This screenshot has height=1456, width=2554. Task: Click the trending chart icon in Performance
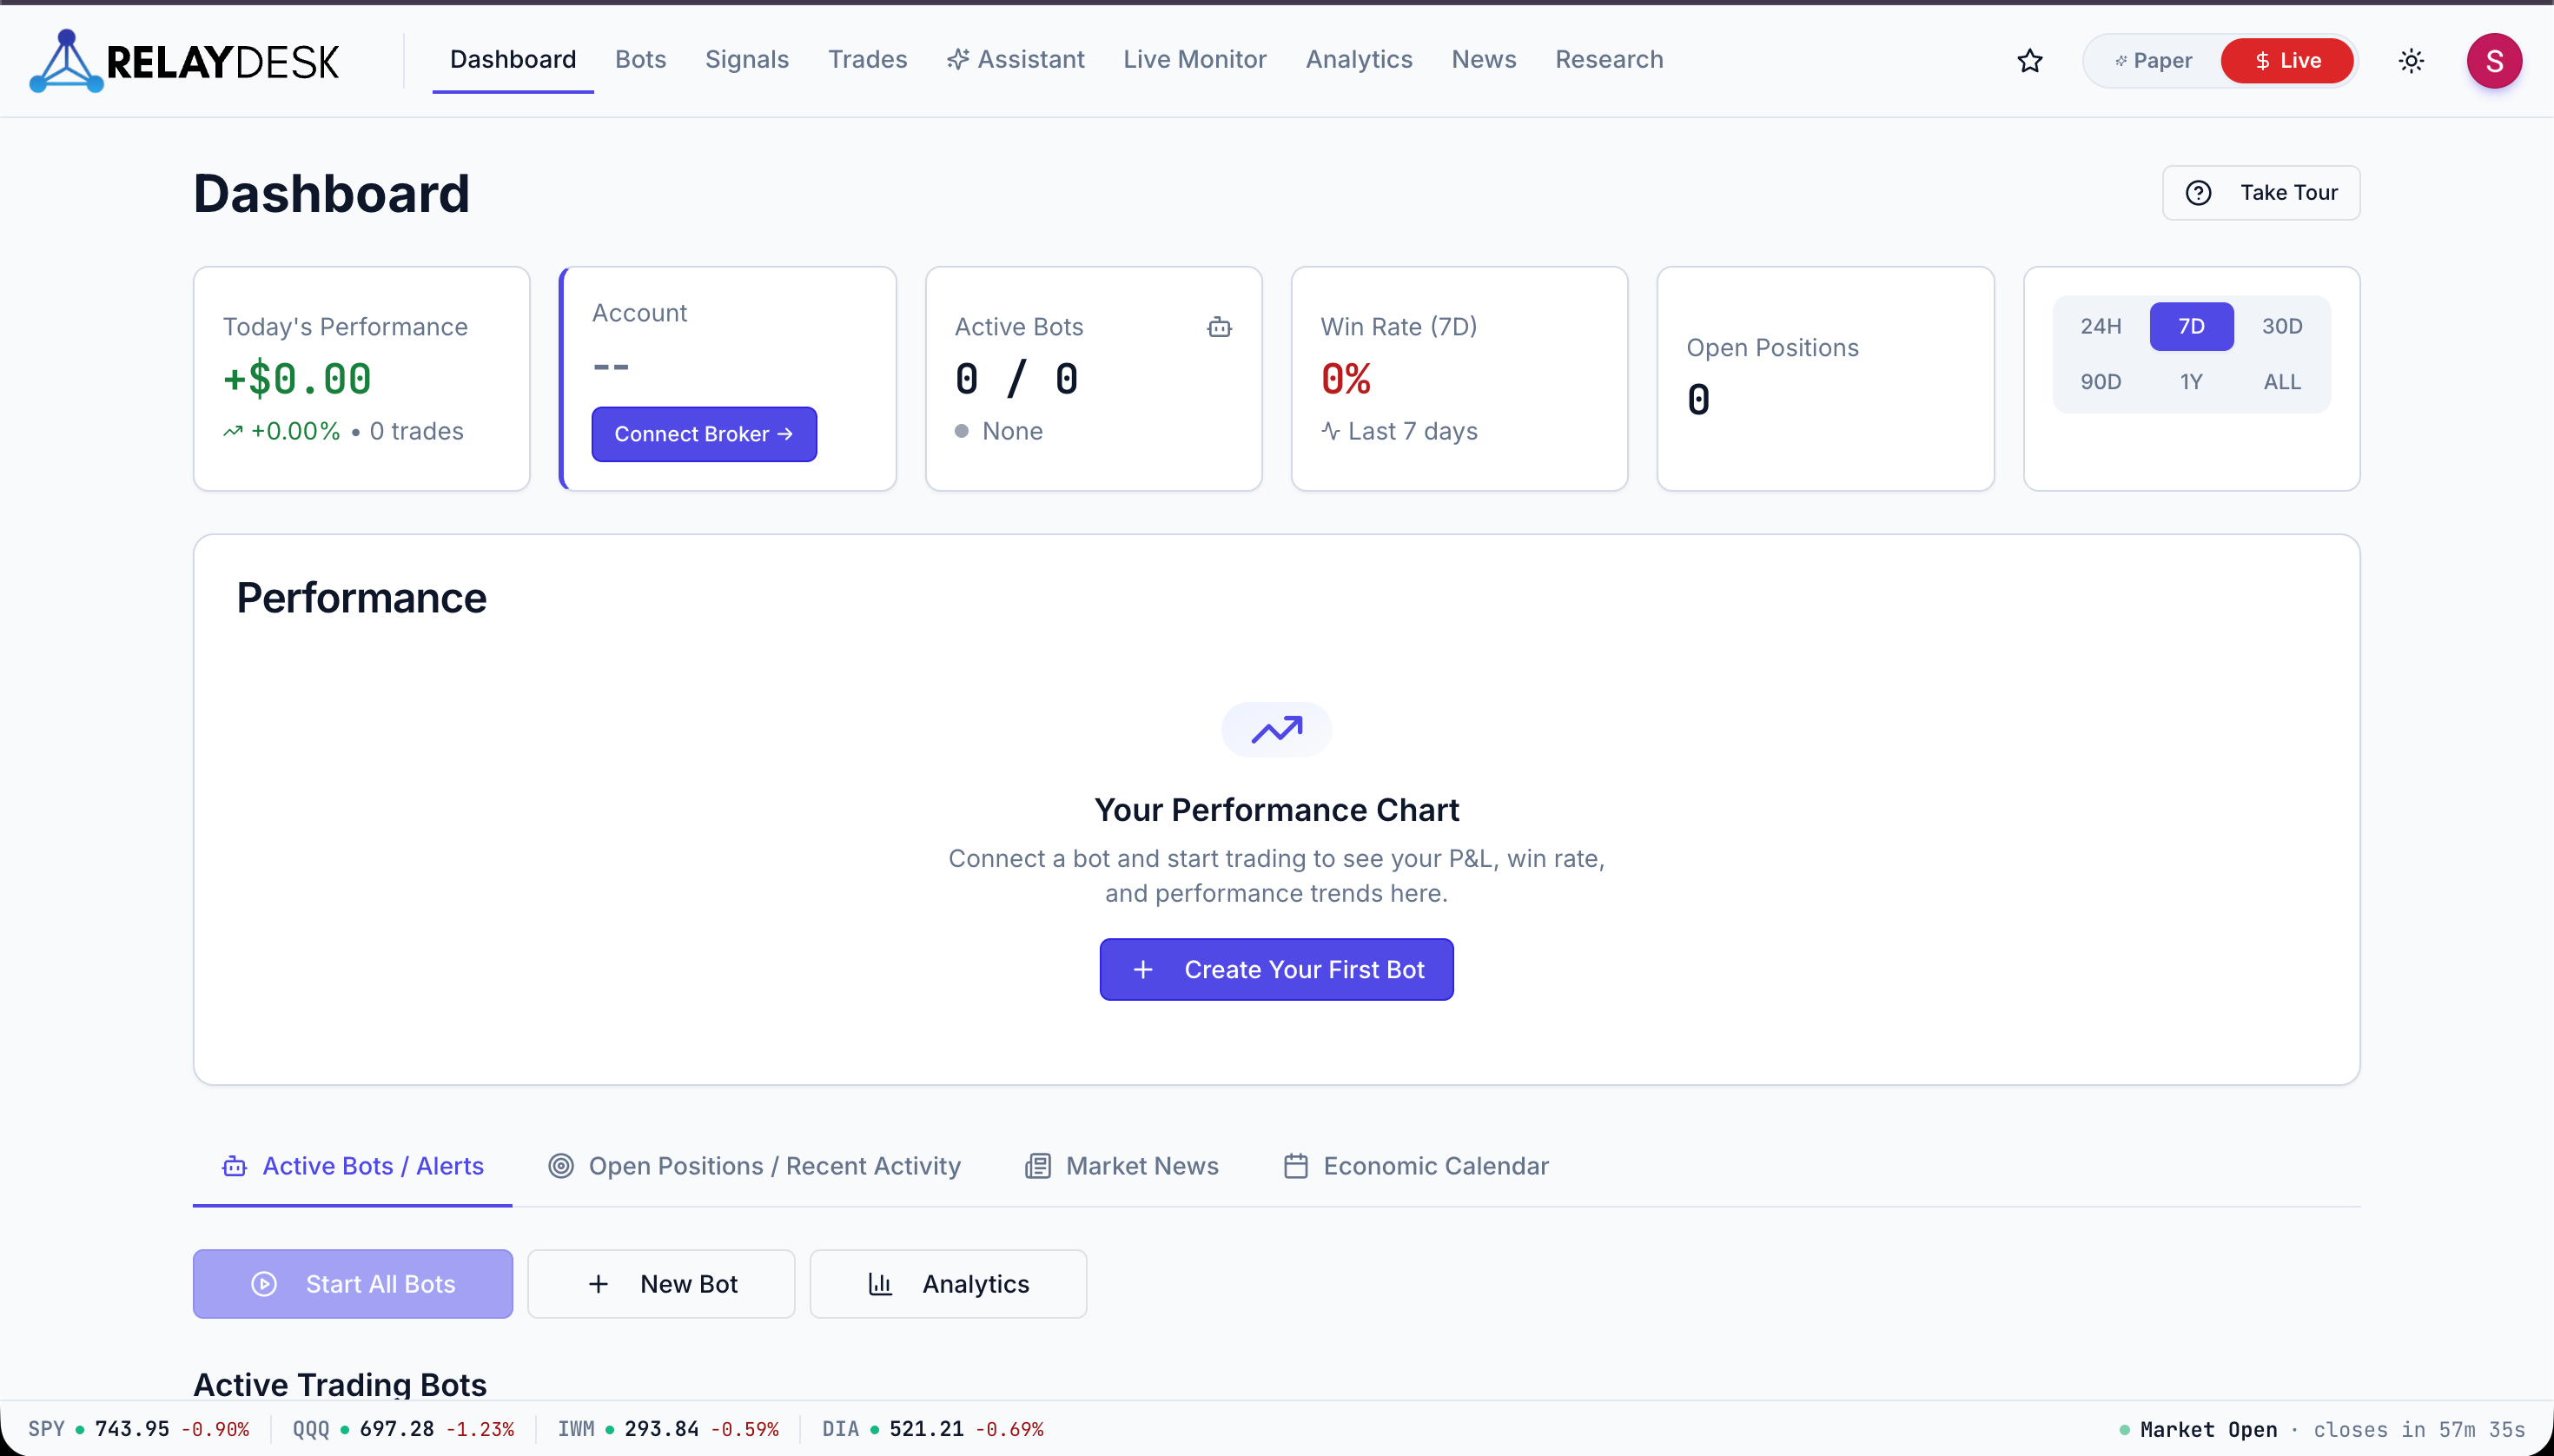click(x=1277, y=730)
